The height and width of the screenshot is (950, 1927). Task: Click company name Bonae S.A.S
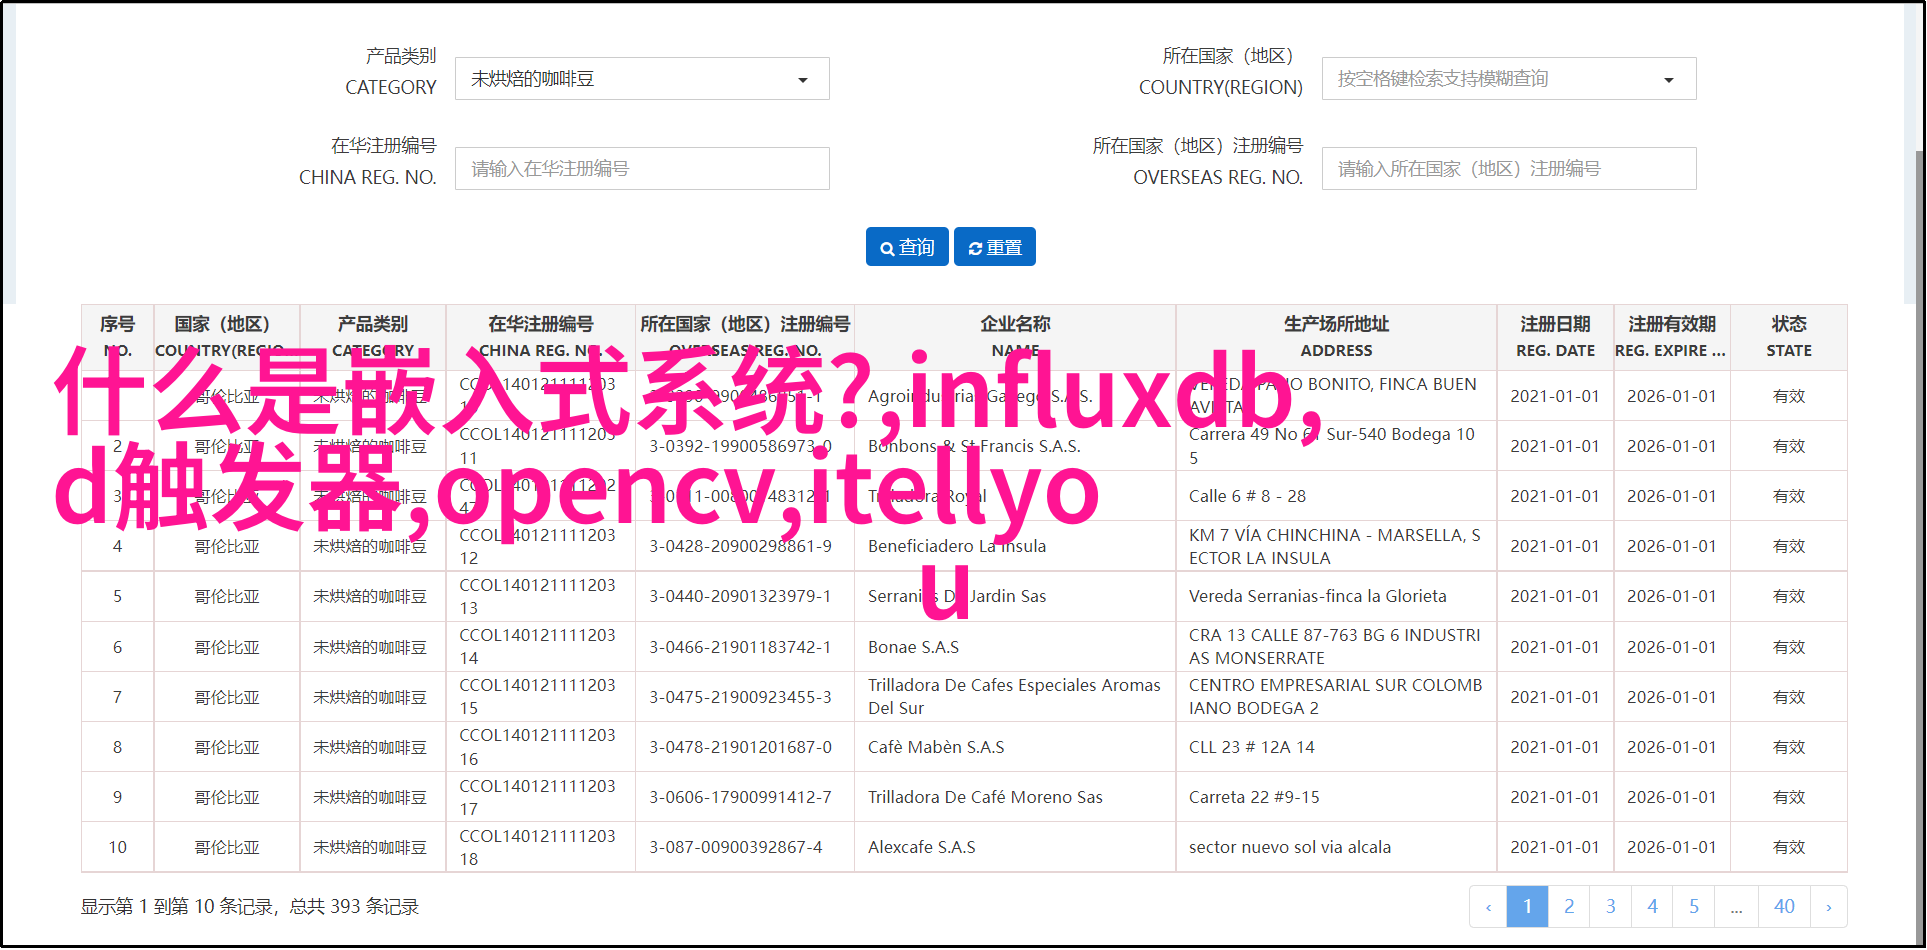(x=913, y=647)
